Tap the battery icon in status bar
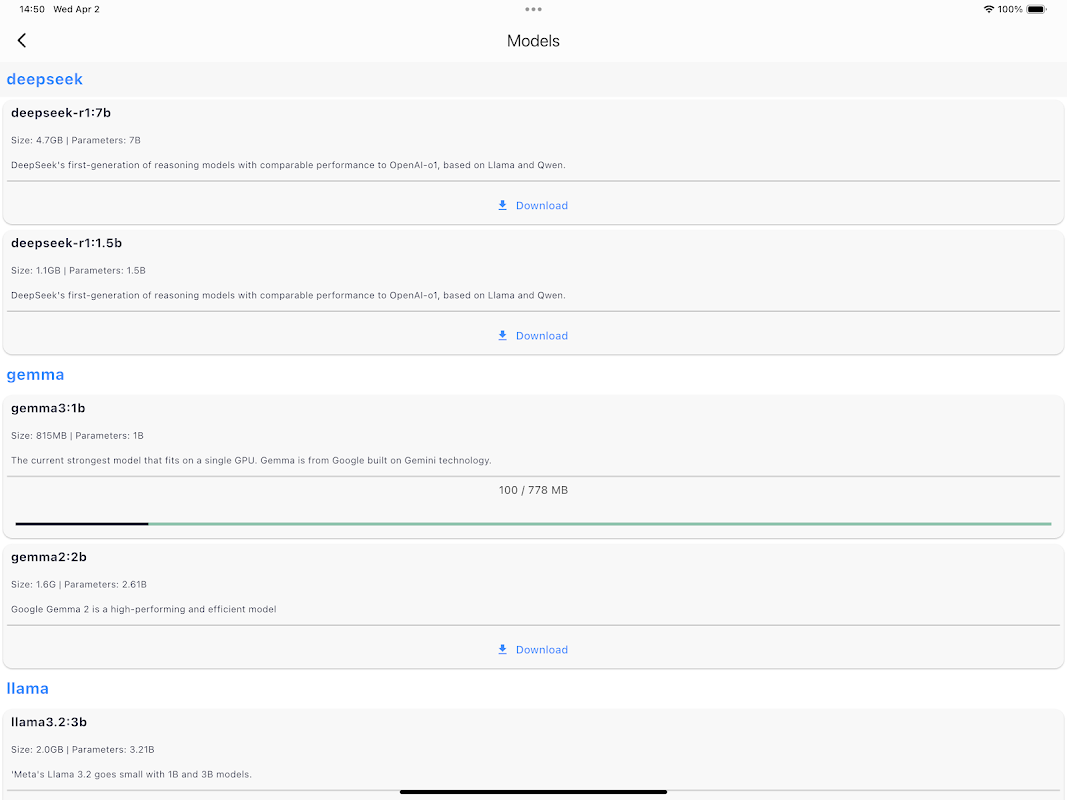Screen dimensions: 1067x800 point(1036,9)
